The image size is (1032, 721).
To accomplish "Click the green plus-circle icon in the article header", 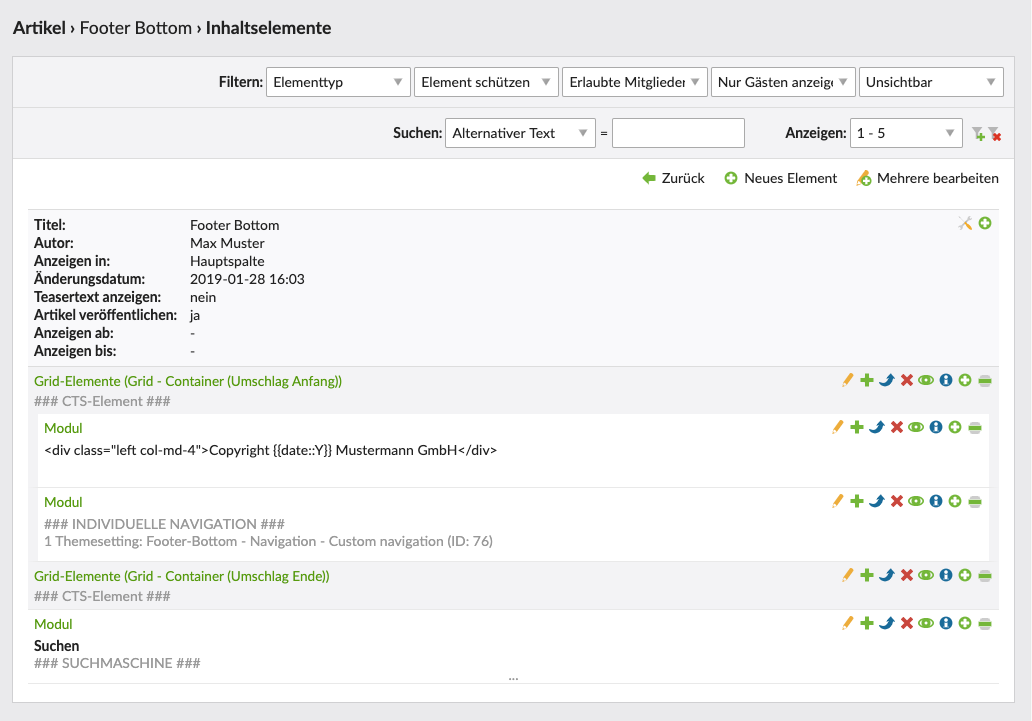I will [x=985, y=224].
